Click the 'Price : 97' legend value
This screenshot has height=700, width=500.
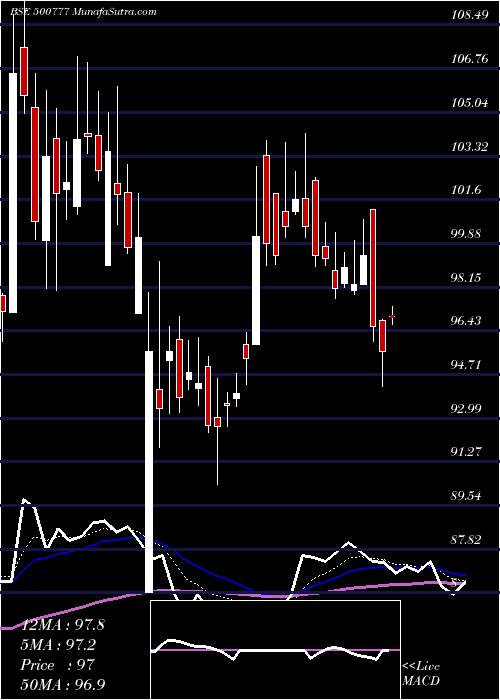point(58,665)
